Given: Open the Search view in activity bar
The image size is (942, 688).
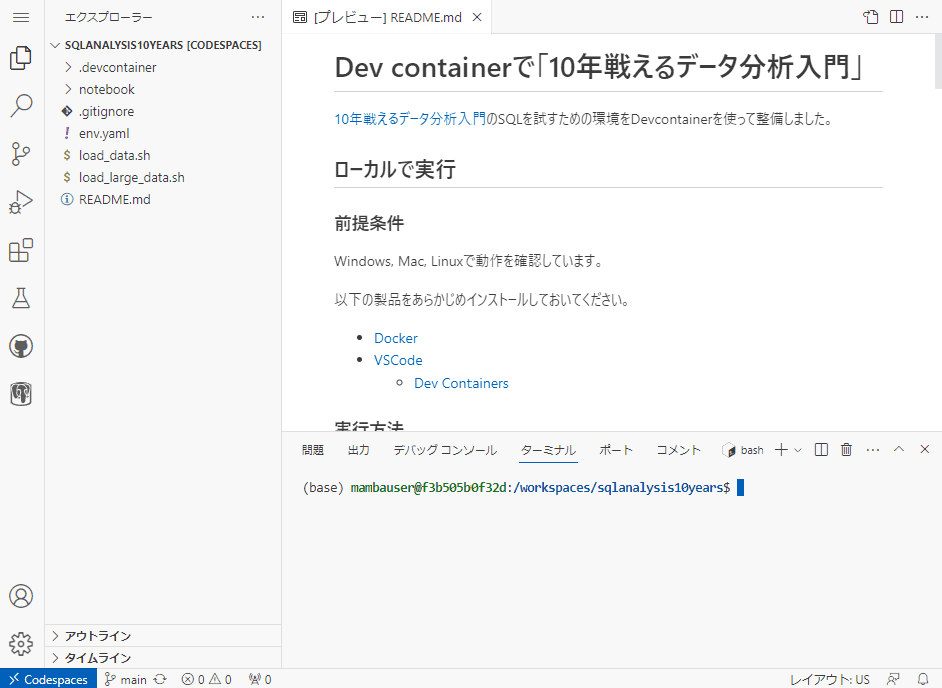Looking at the screenshot, I should coord(21,106).
